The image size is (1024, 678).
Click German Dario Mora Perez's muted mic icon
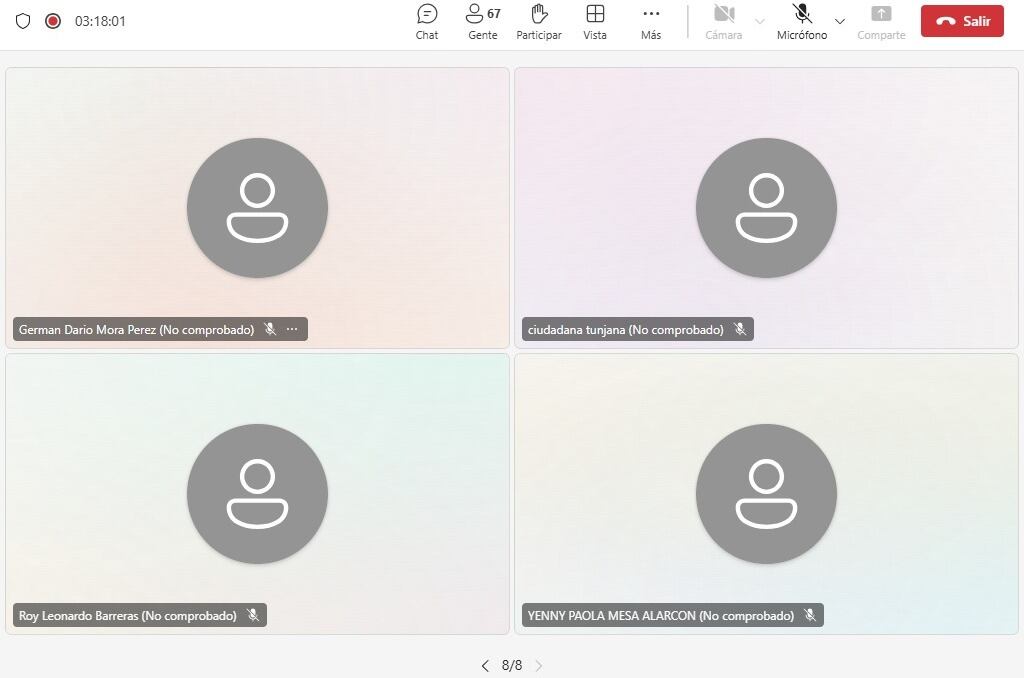(270, 329)
